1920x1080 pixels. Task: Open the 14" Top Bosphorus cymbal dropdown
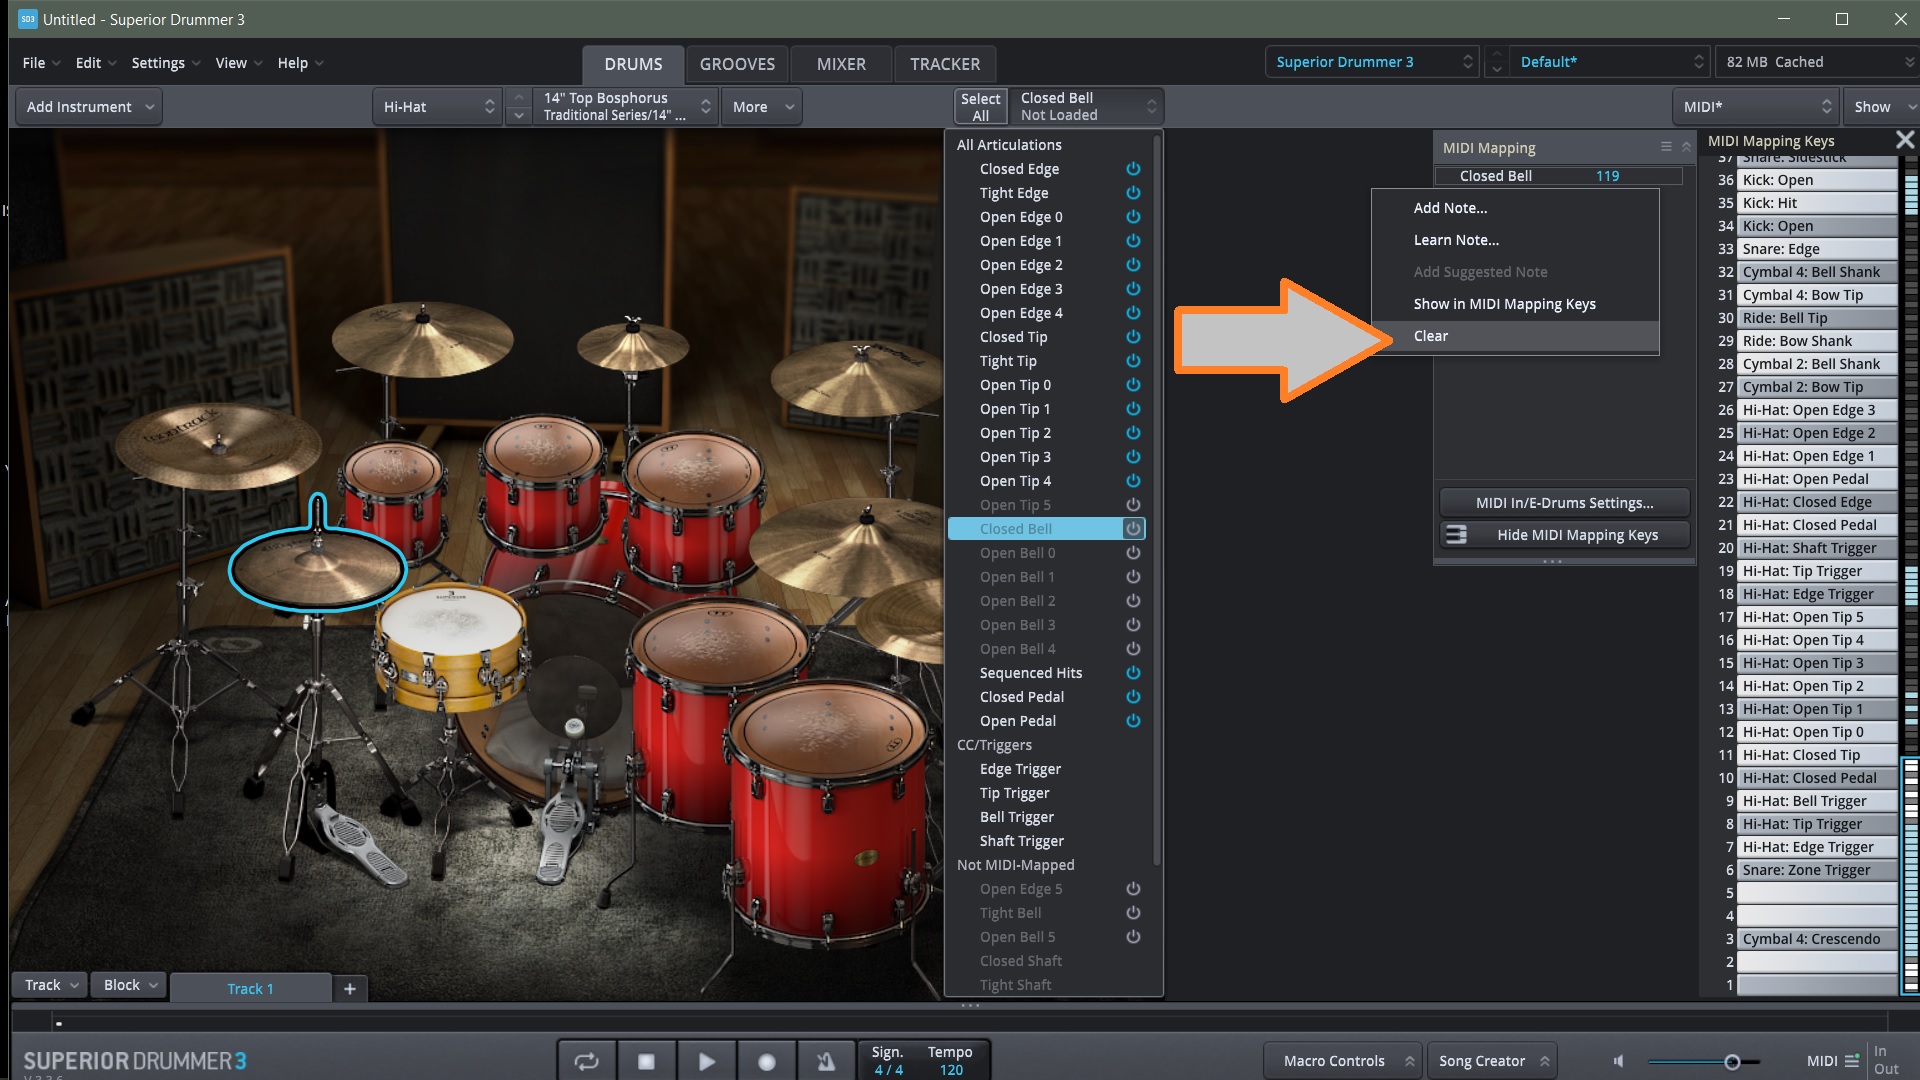(625, 107)
